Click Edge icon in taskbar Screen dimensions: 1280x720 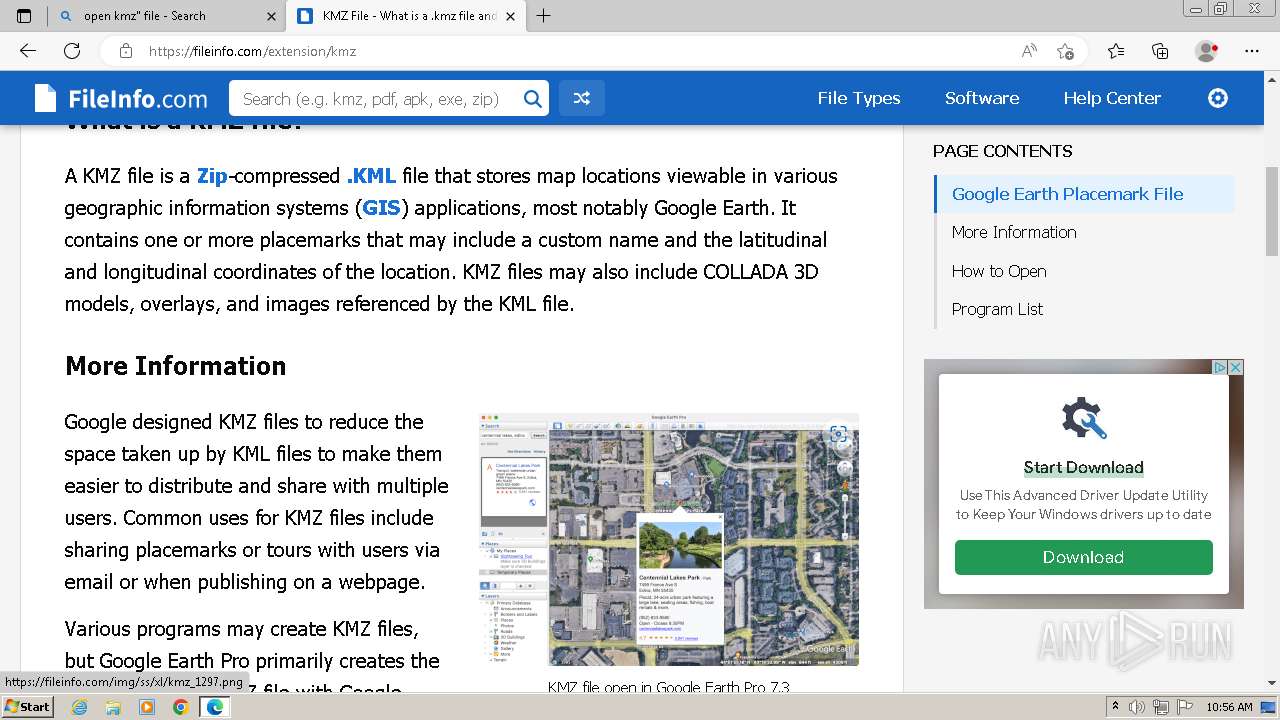click(x=214, y=707)
